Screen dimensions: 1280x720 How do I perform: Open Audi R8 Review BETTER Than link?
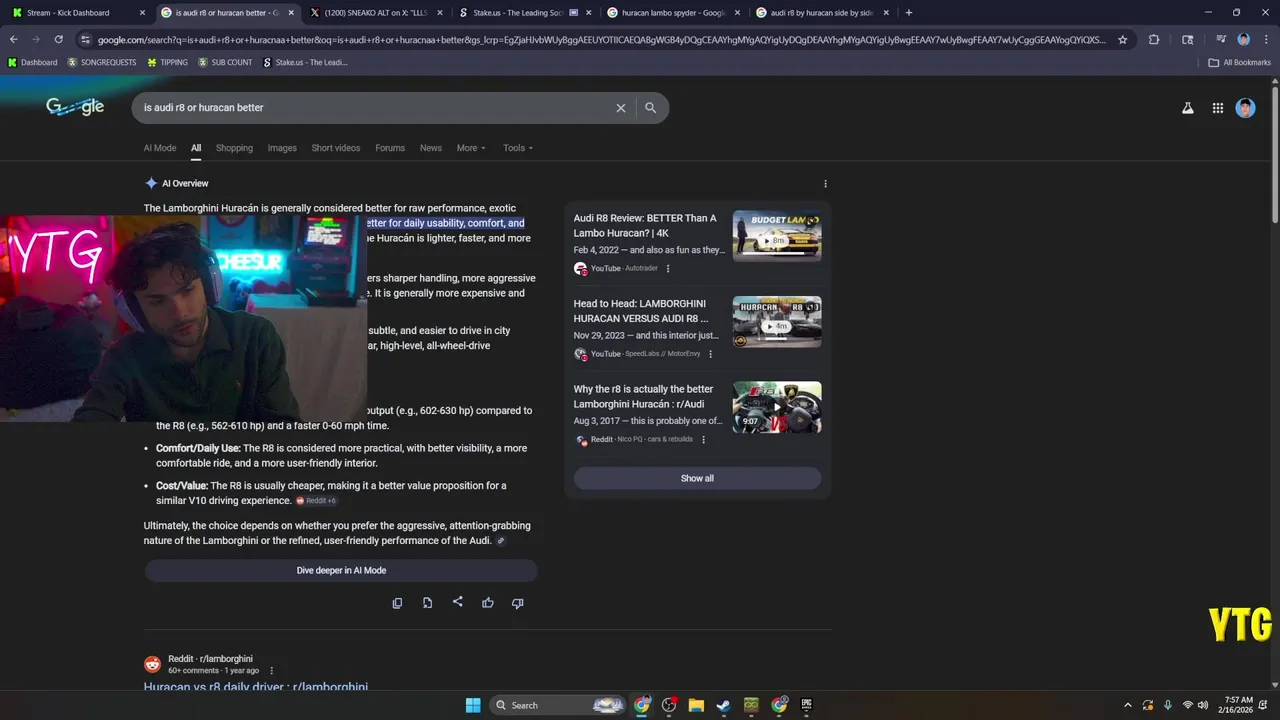[645, 225]
